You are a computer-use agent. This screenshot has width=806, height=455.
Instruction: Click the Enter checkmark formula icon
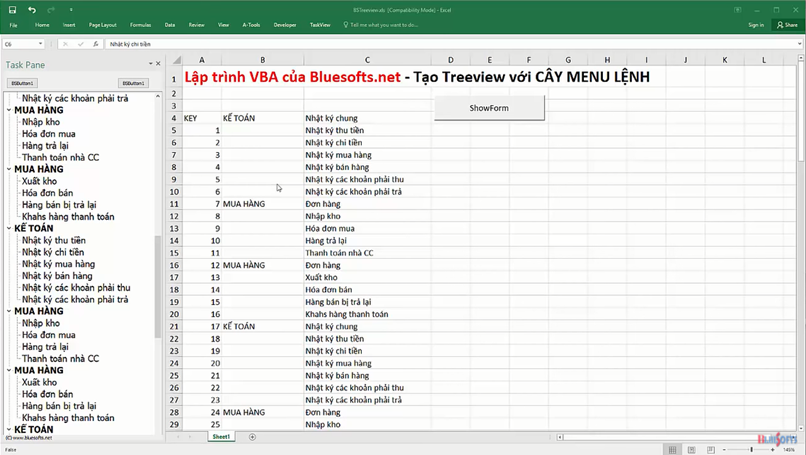[81, 44]
